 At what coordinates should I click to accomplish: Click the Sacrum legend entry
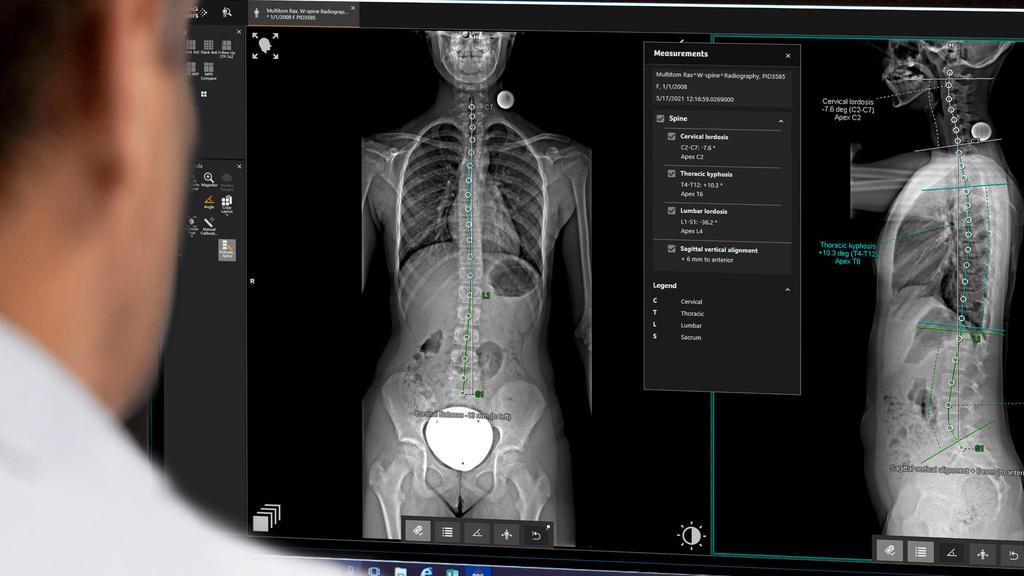click(690, 338)
